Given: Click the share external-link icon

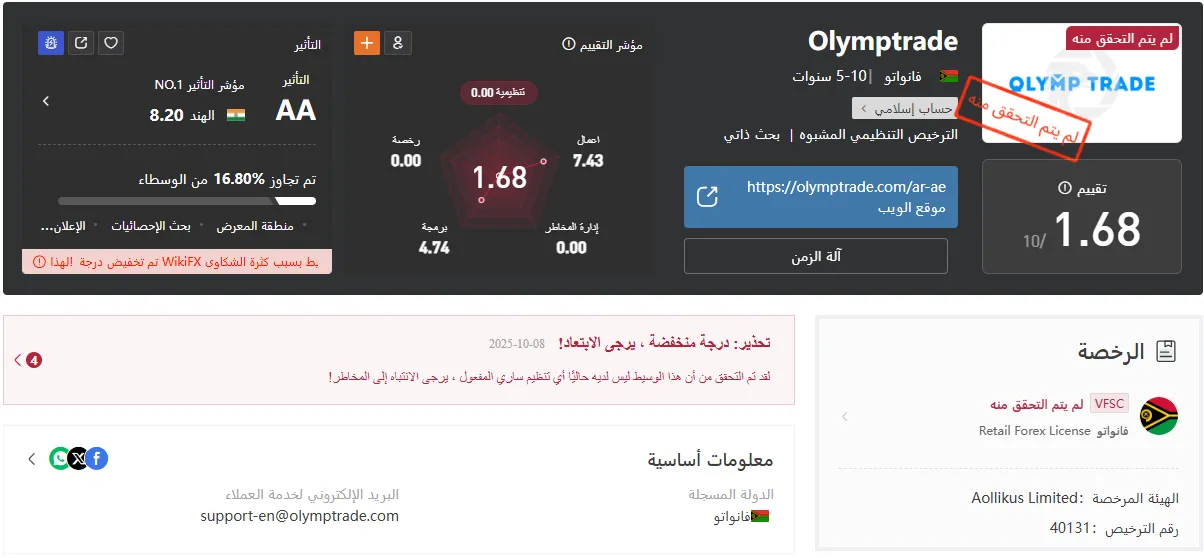Looking at the screenshot, I should click(82, 43).
